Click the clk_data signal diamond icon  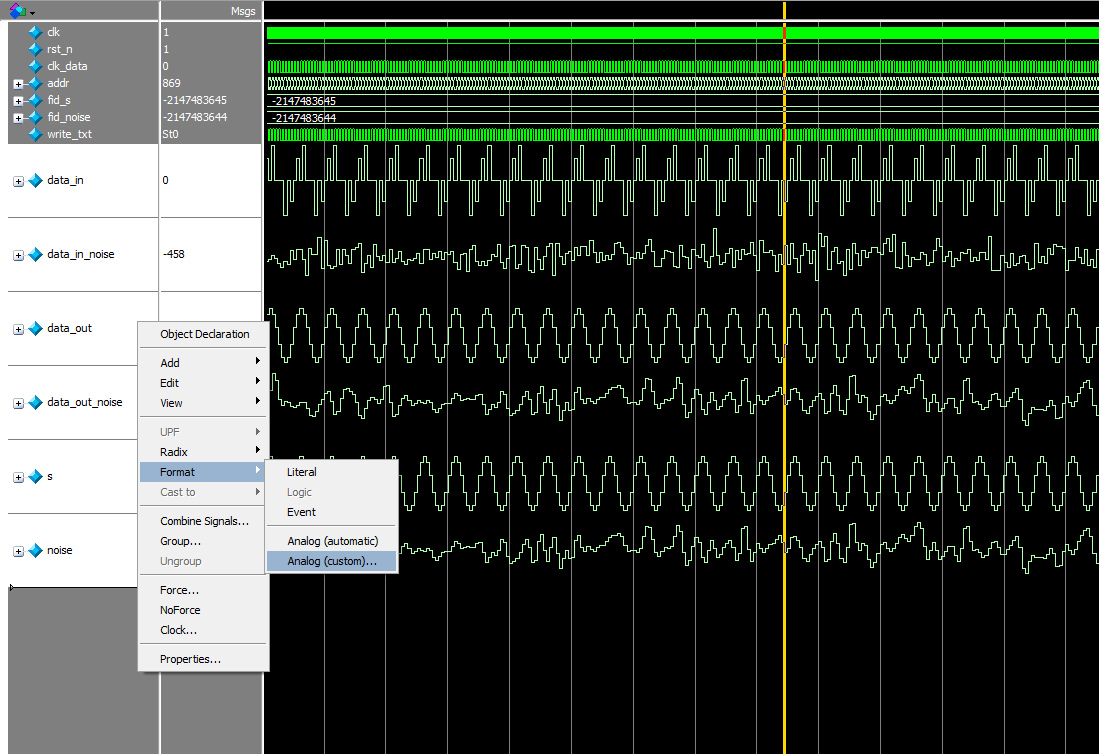pyautogui.click(x=35, y=66)
